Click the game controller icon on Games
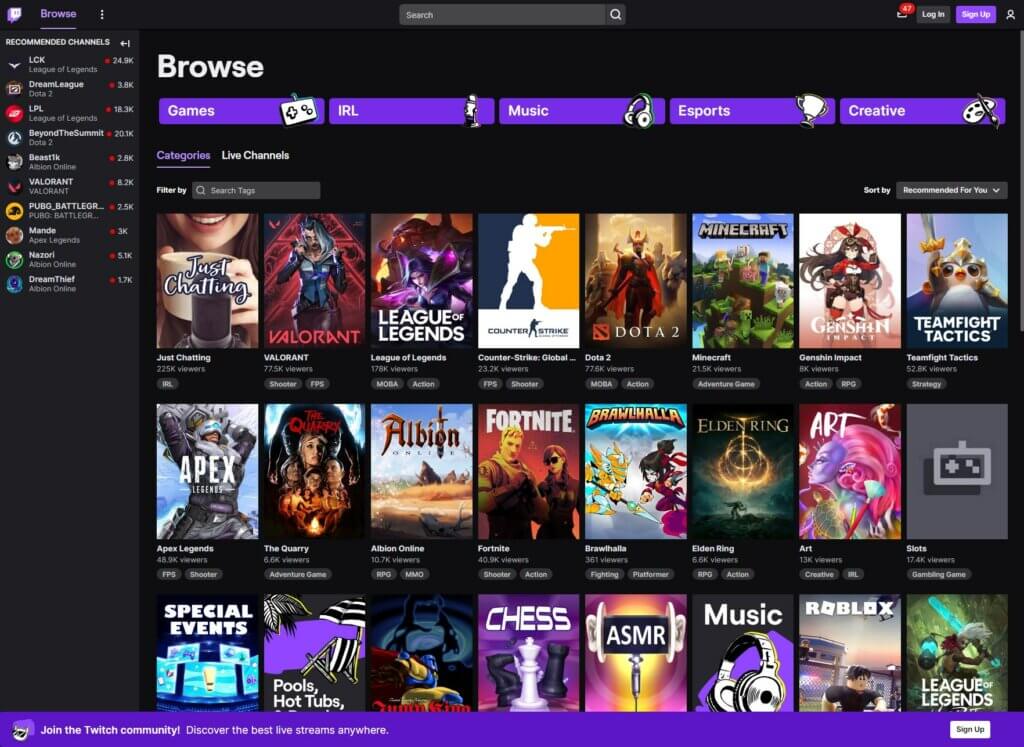 point(299,110)
